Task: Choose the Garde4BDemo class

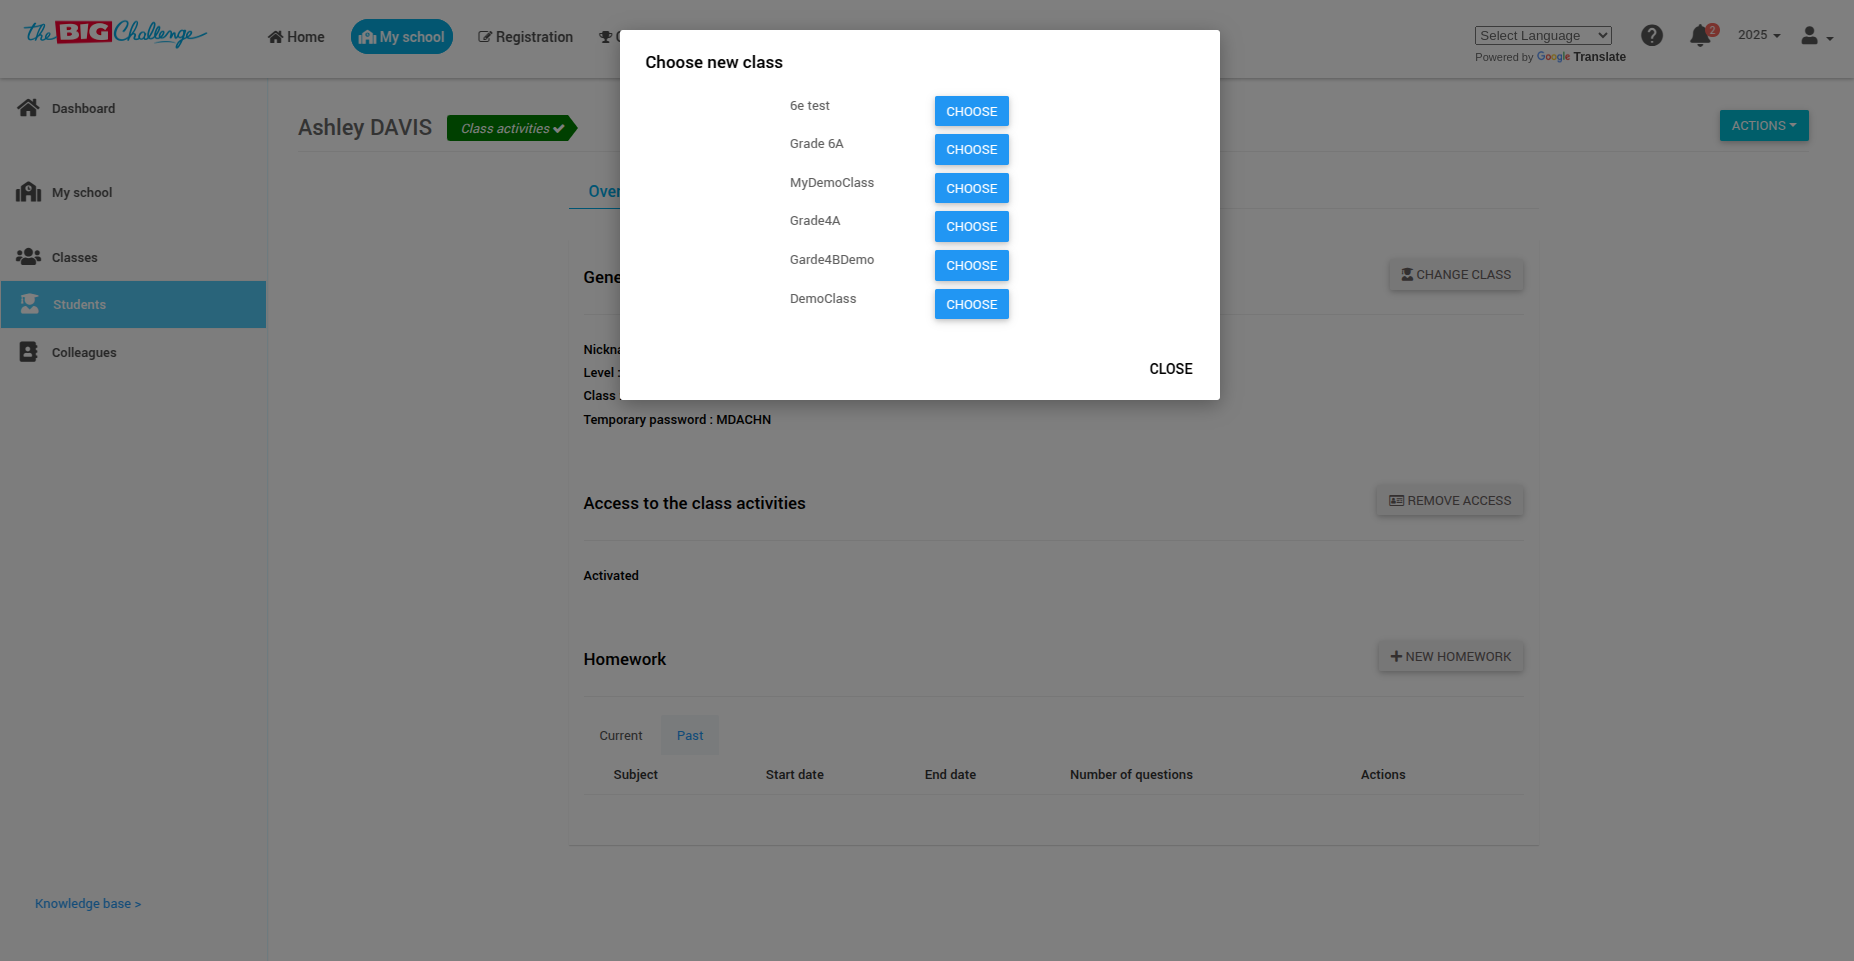Action: (971, 266)
